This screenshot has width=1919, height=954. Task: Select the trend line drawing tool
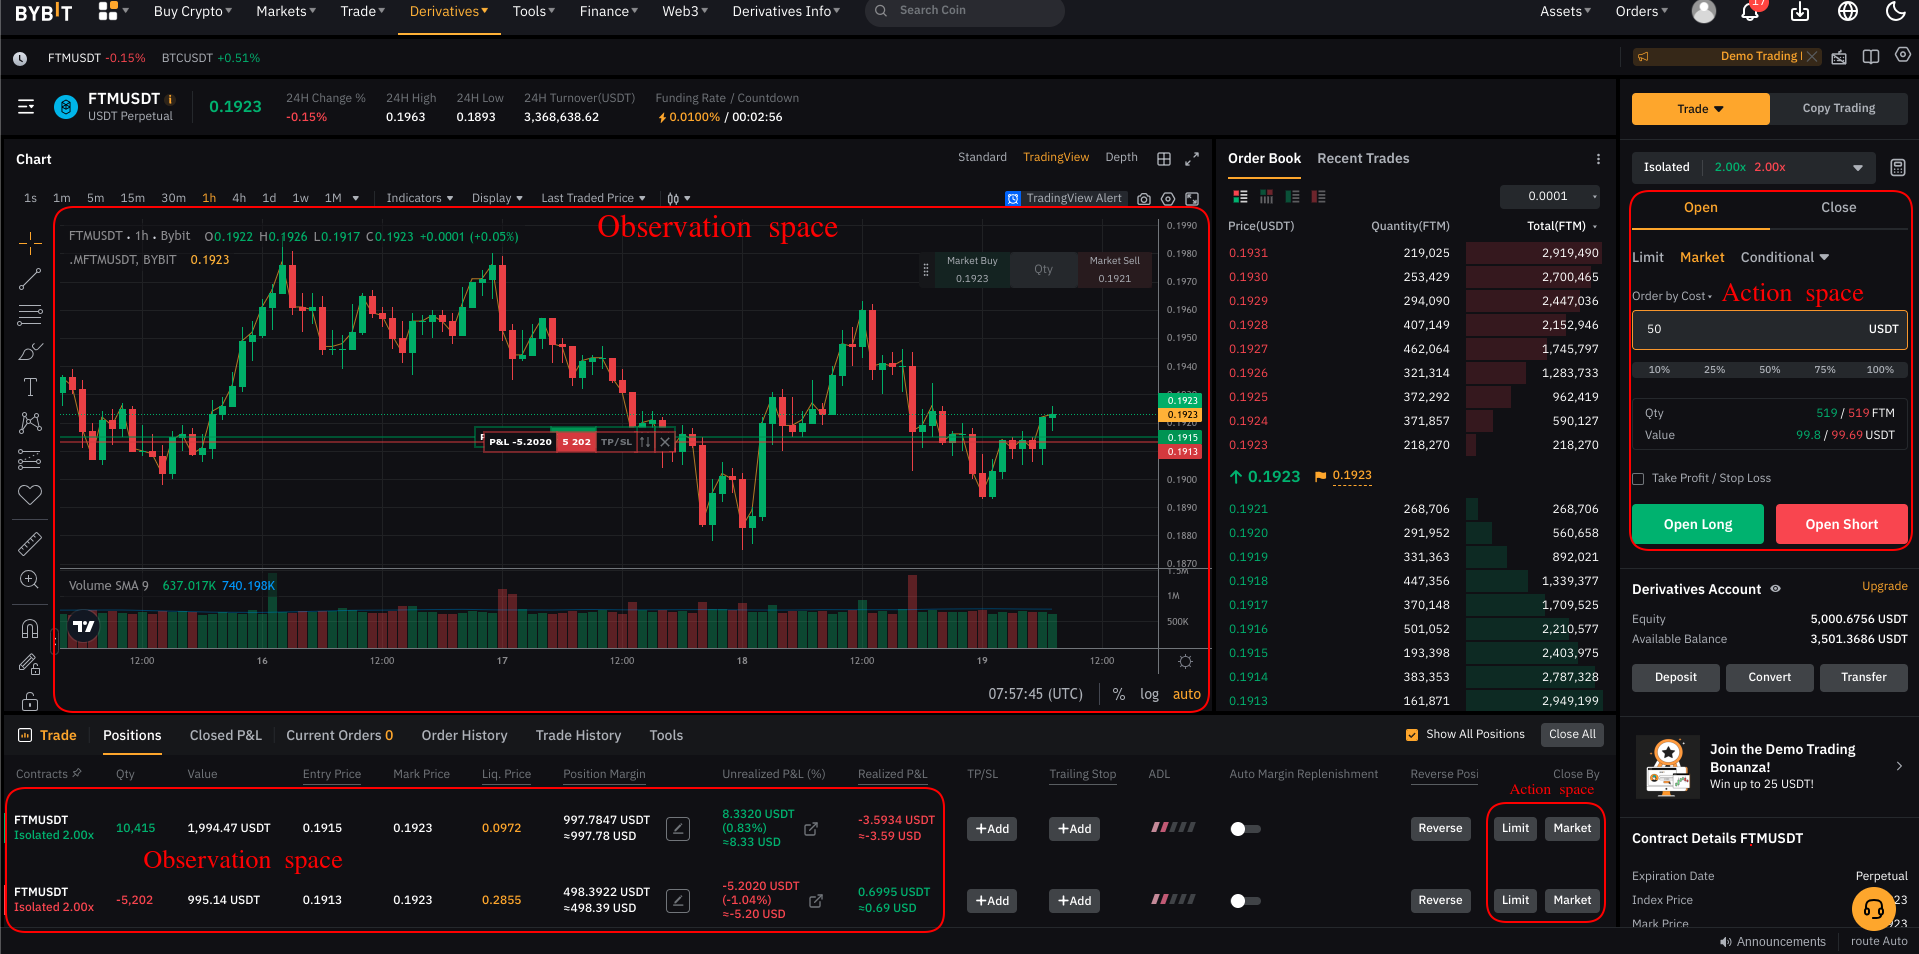click(30, 279)
